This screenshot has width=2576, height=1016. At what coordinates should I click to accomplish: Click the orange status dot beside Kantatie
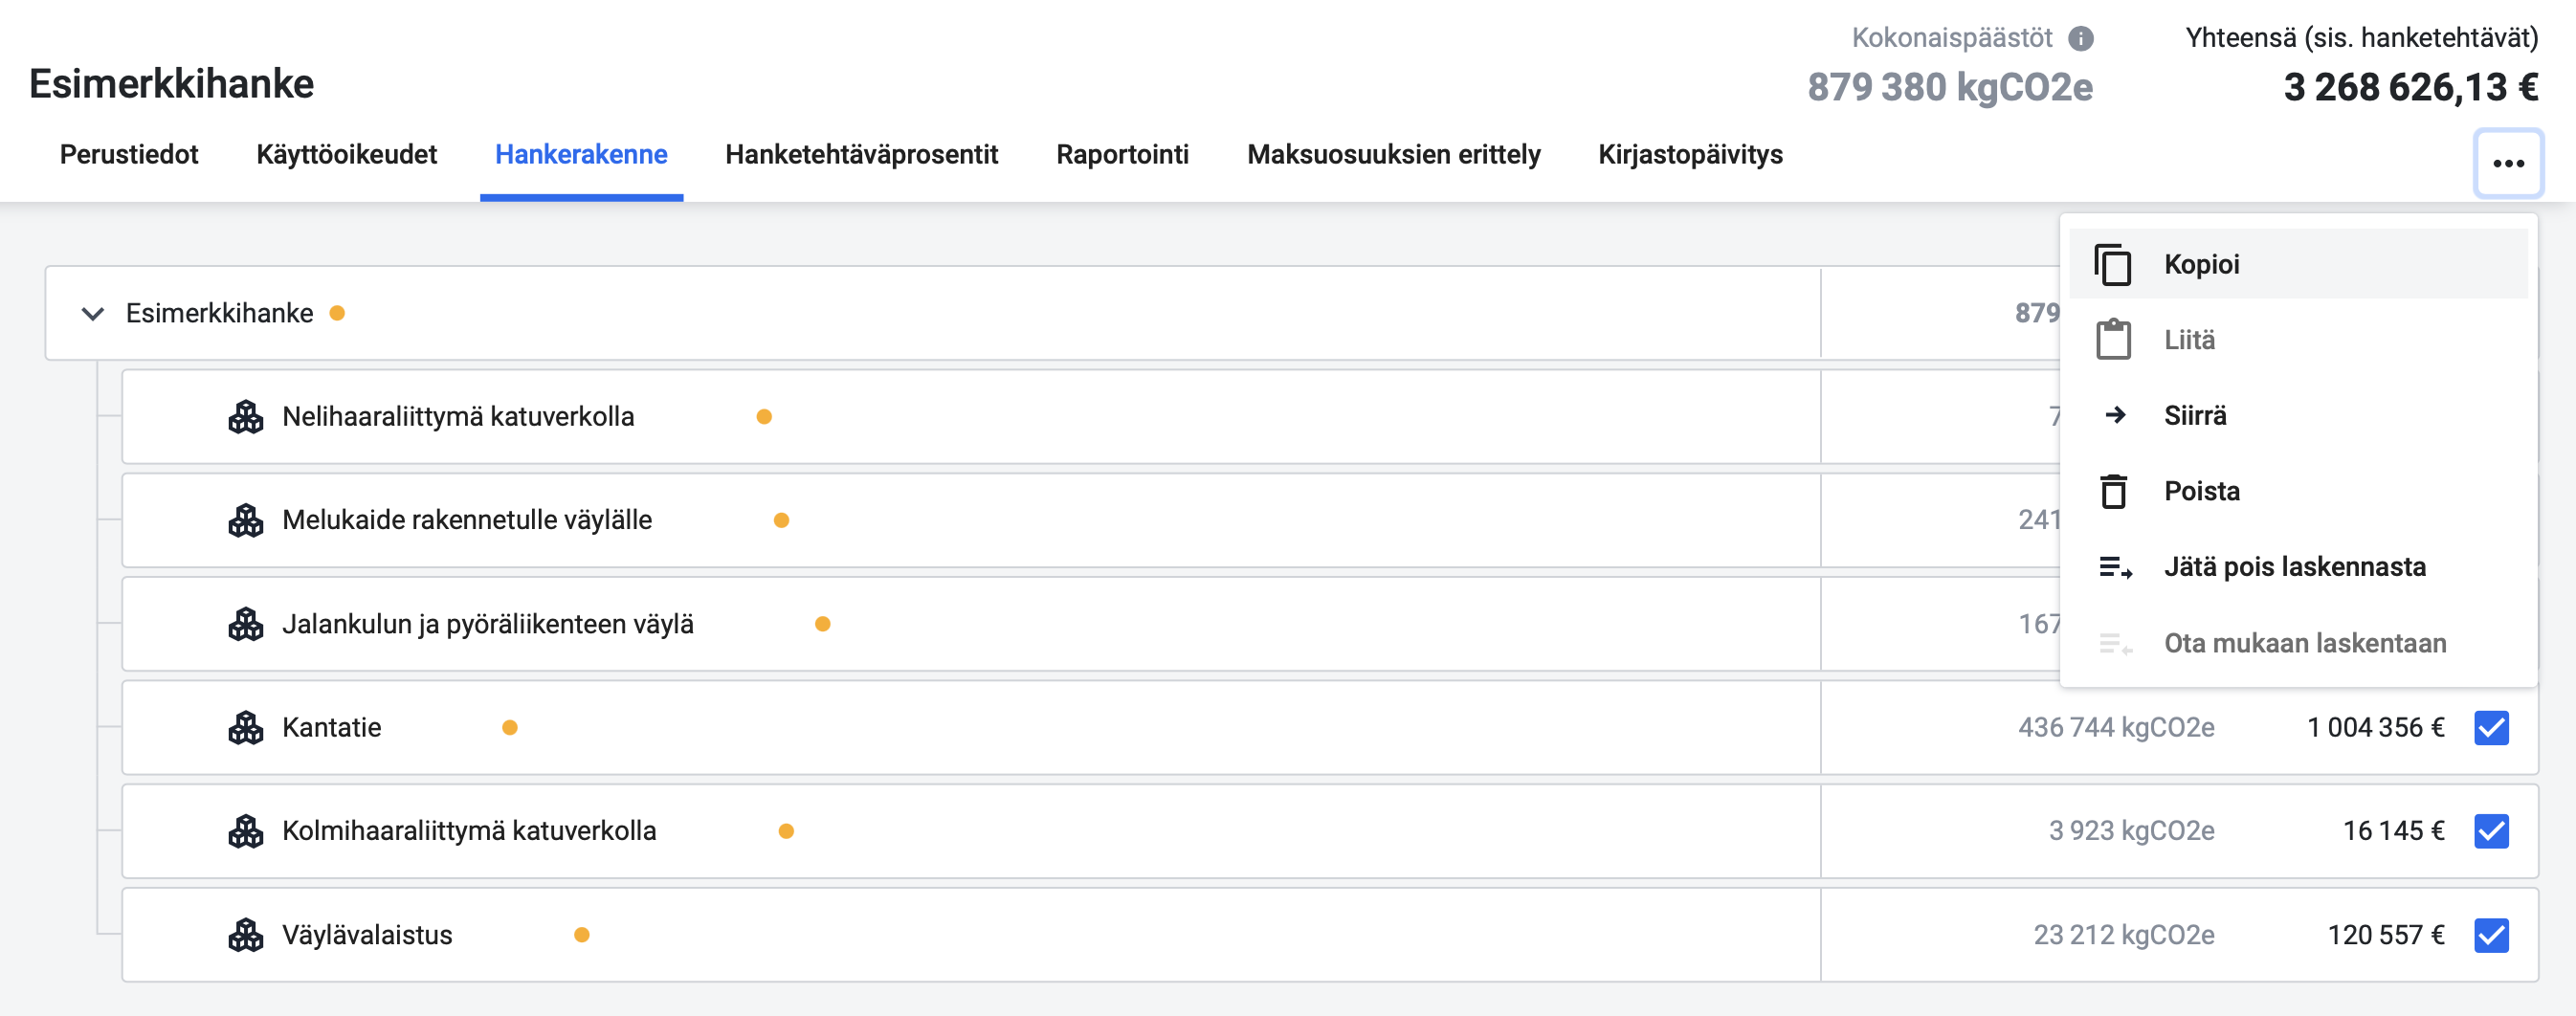coord(510,728)
